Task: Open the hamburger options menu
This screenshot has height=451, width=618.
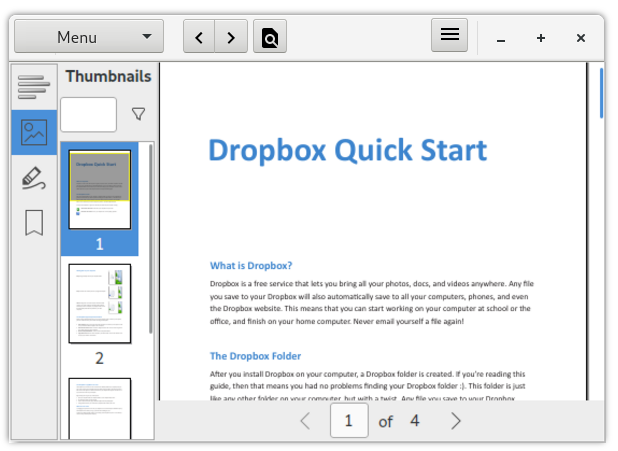Action: [x=449, y=35]
